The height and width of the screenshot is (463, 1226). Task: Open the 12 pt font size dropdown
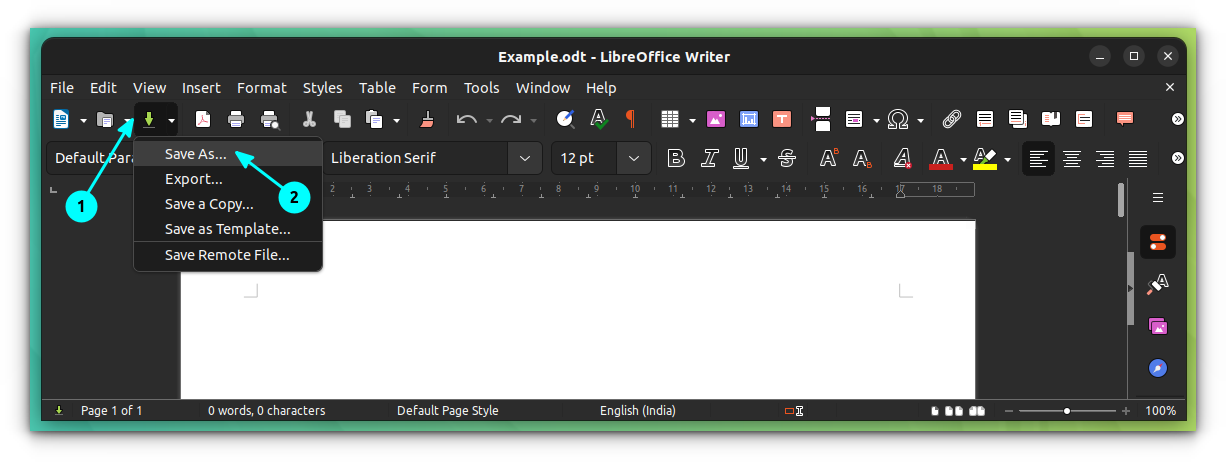click(634, 158)
